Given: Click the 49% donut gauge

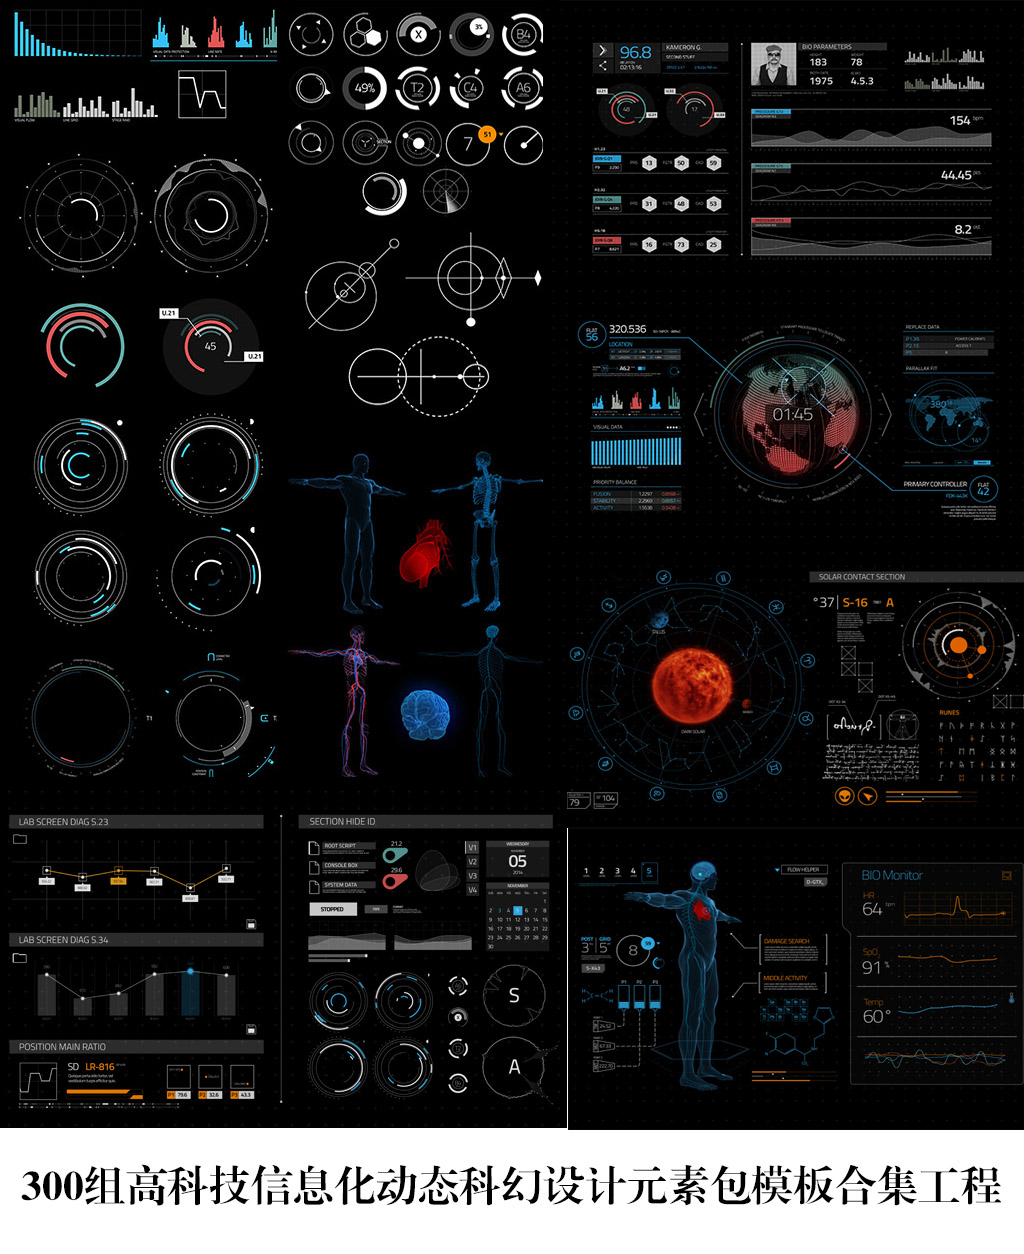Looking at the screenshot, I should (366, 88).
